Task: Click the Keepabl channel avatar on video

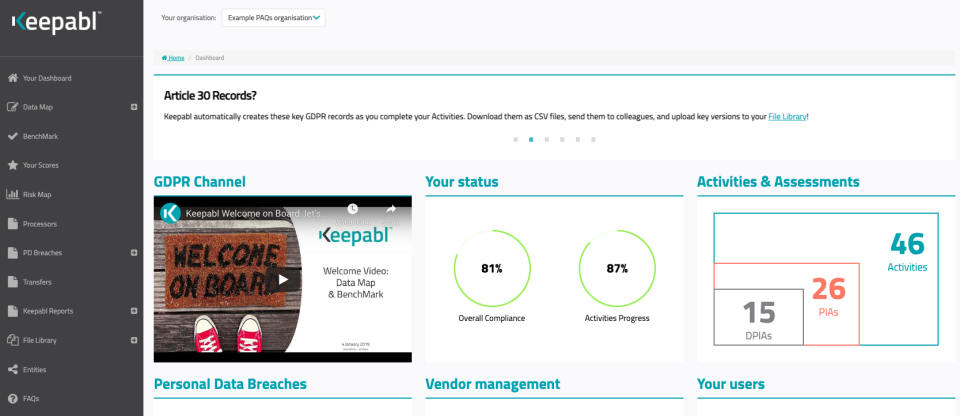Action: [x=170, y=213]
